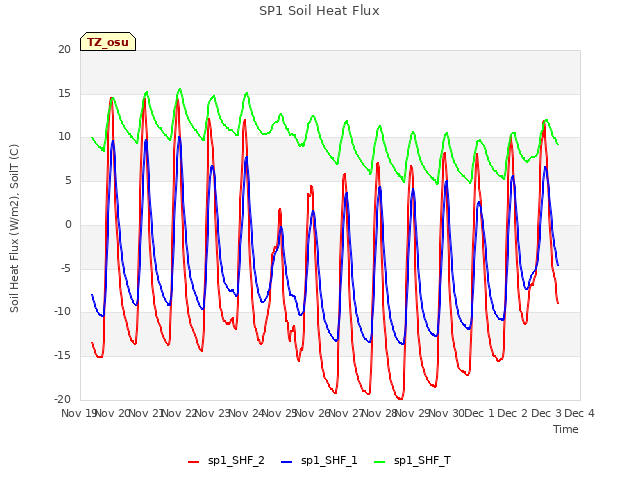Click the green sp1_SHF_T legend swatch
This screenshot has height=480, width=640.
380,462
